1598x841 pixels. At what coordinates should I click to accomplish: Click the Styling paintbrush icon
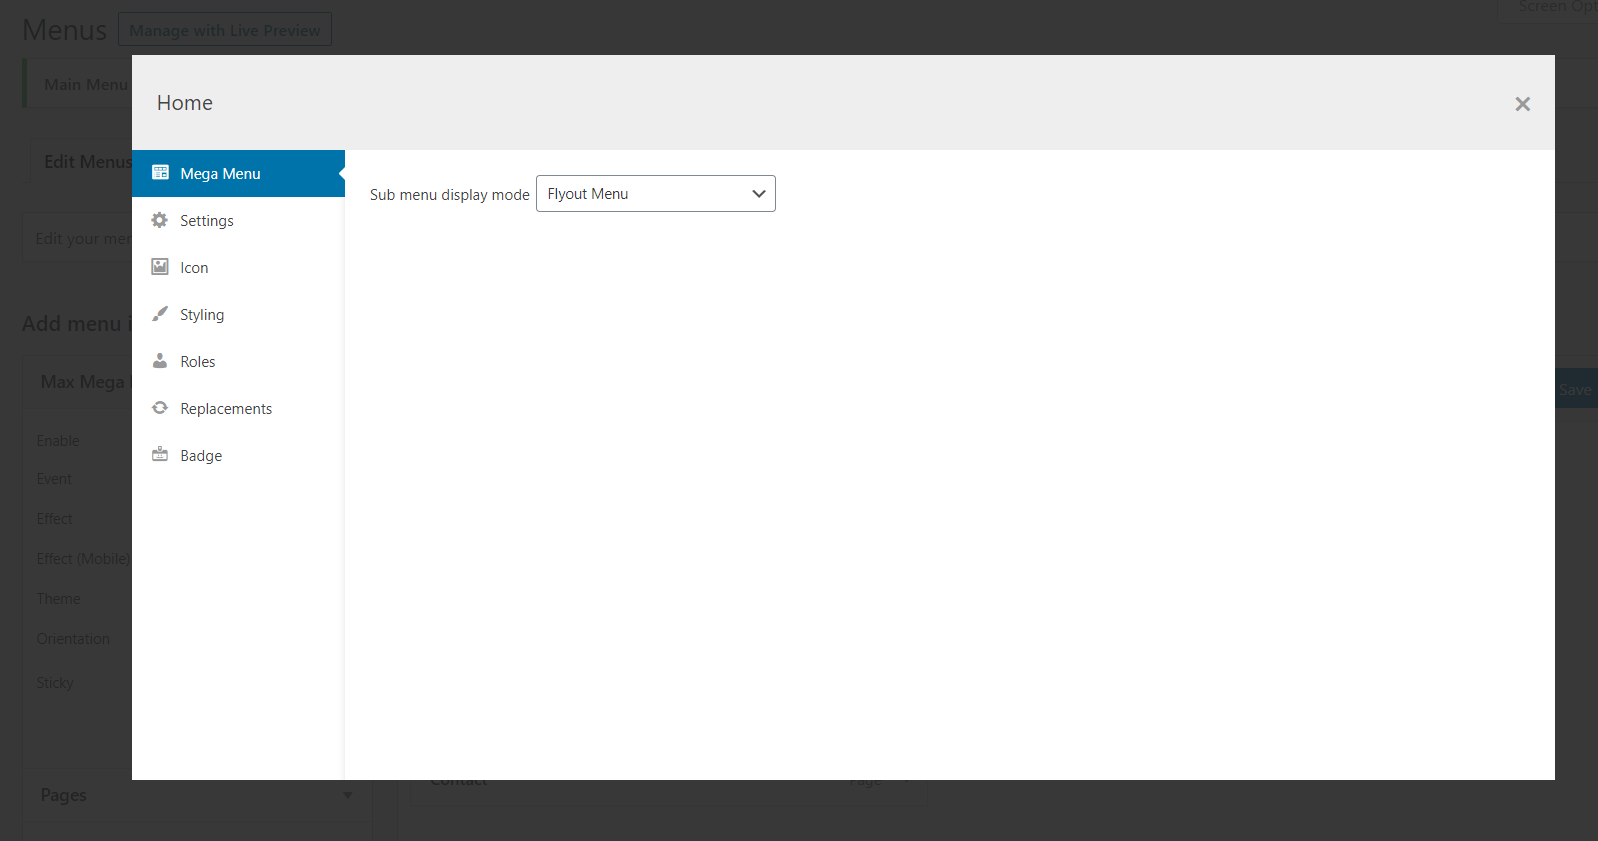[x=160, y=314]
